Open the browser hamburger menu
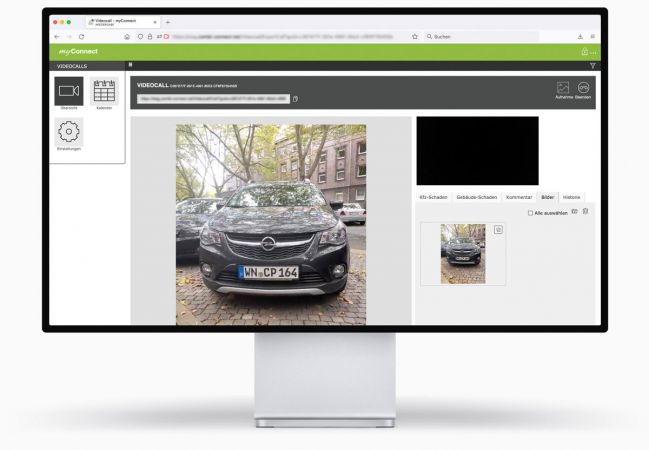649x450 pixels. (593, 36)
